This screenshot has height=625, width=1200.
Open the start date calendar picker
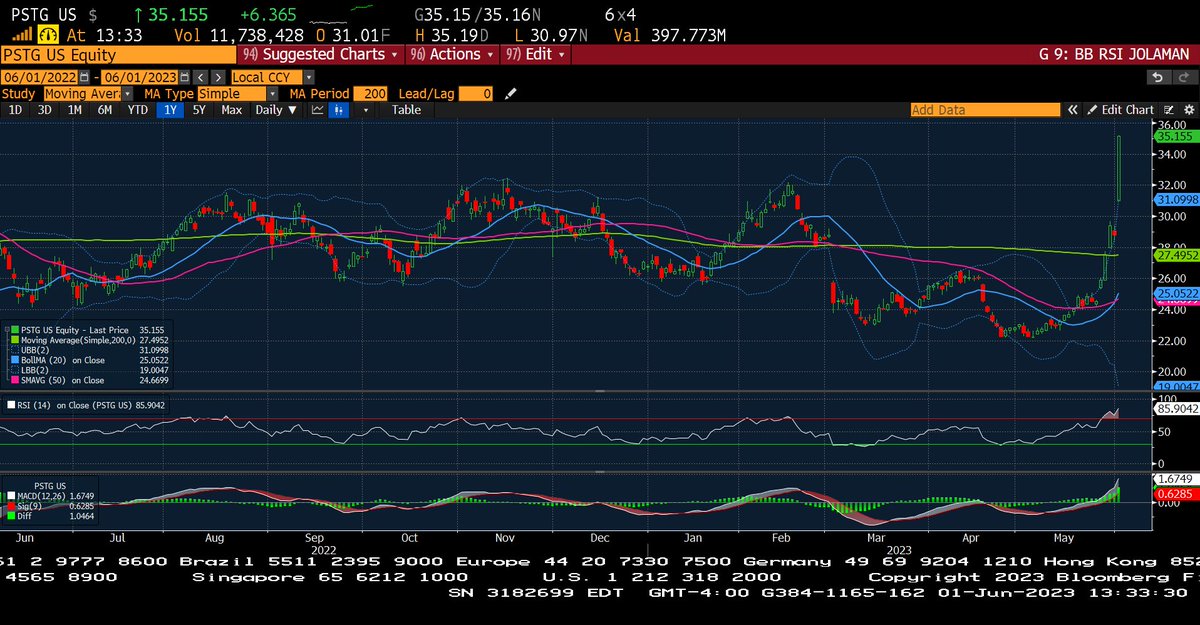84,77
